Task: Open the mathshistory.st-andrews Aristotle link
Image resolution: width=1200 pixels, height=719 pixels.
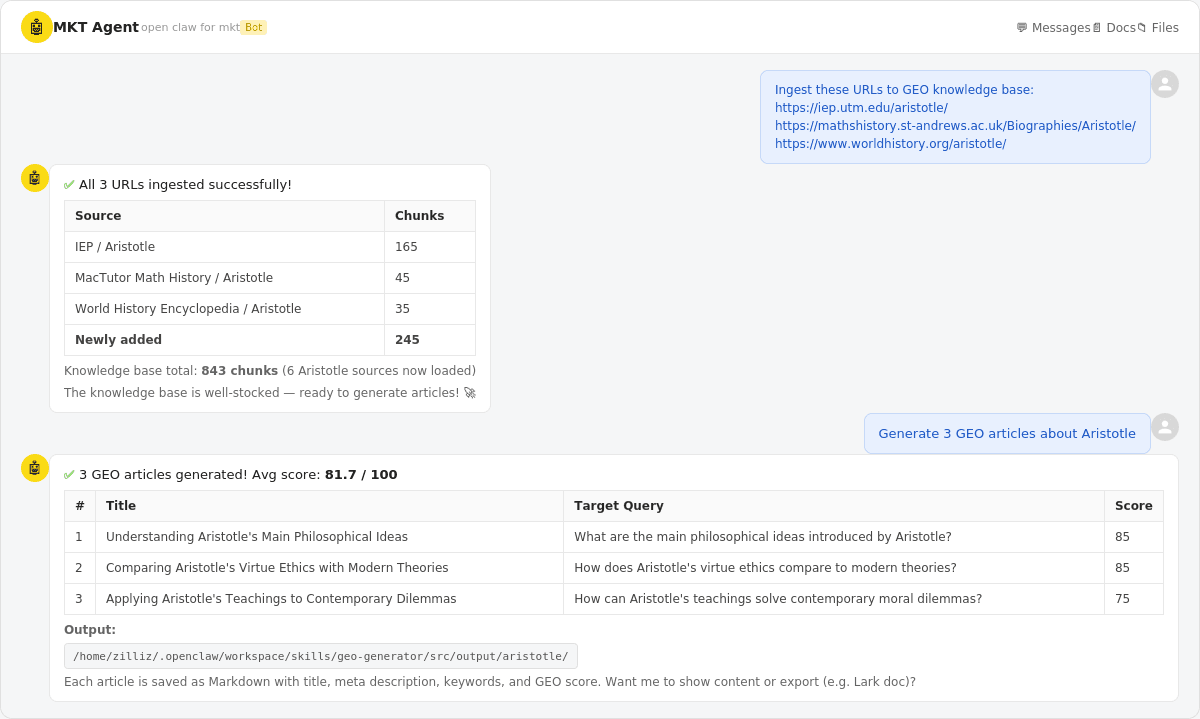Action: pos(955,125)
